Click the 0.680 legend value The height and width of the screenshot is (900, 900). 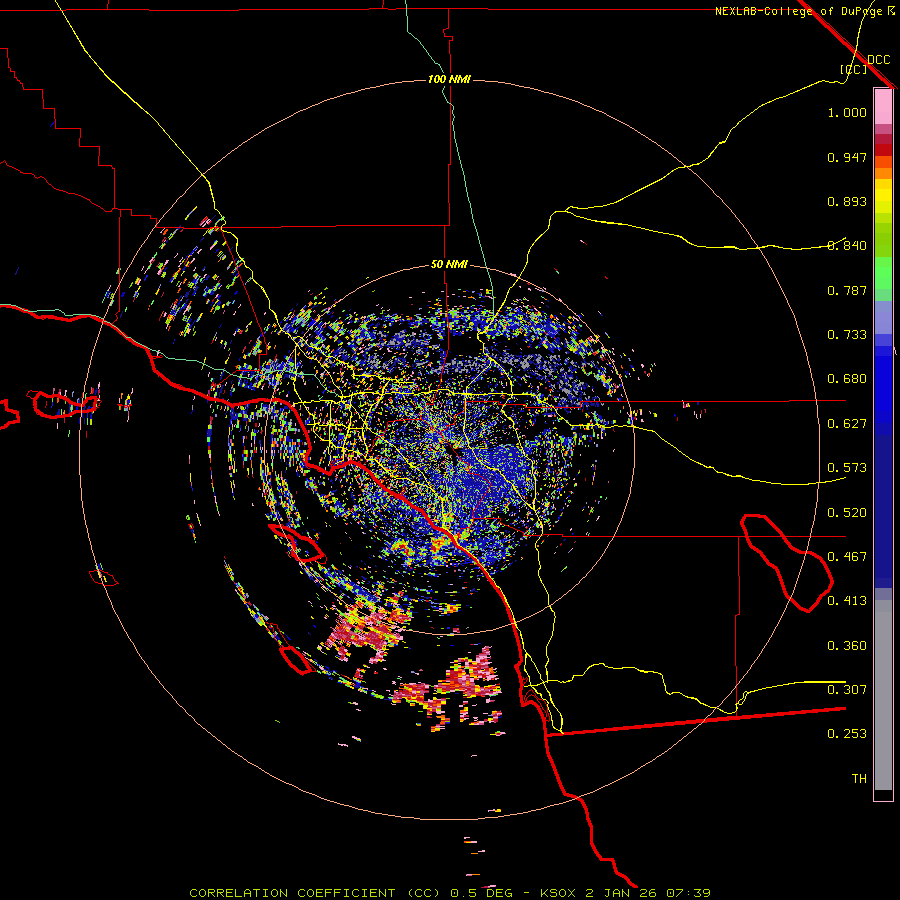pos(847,379)
